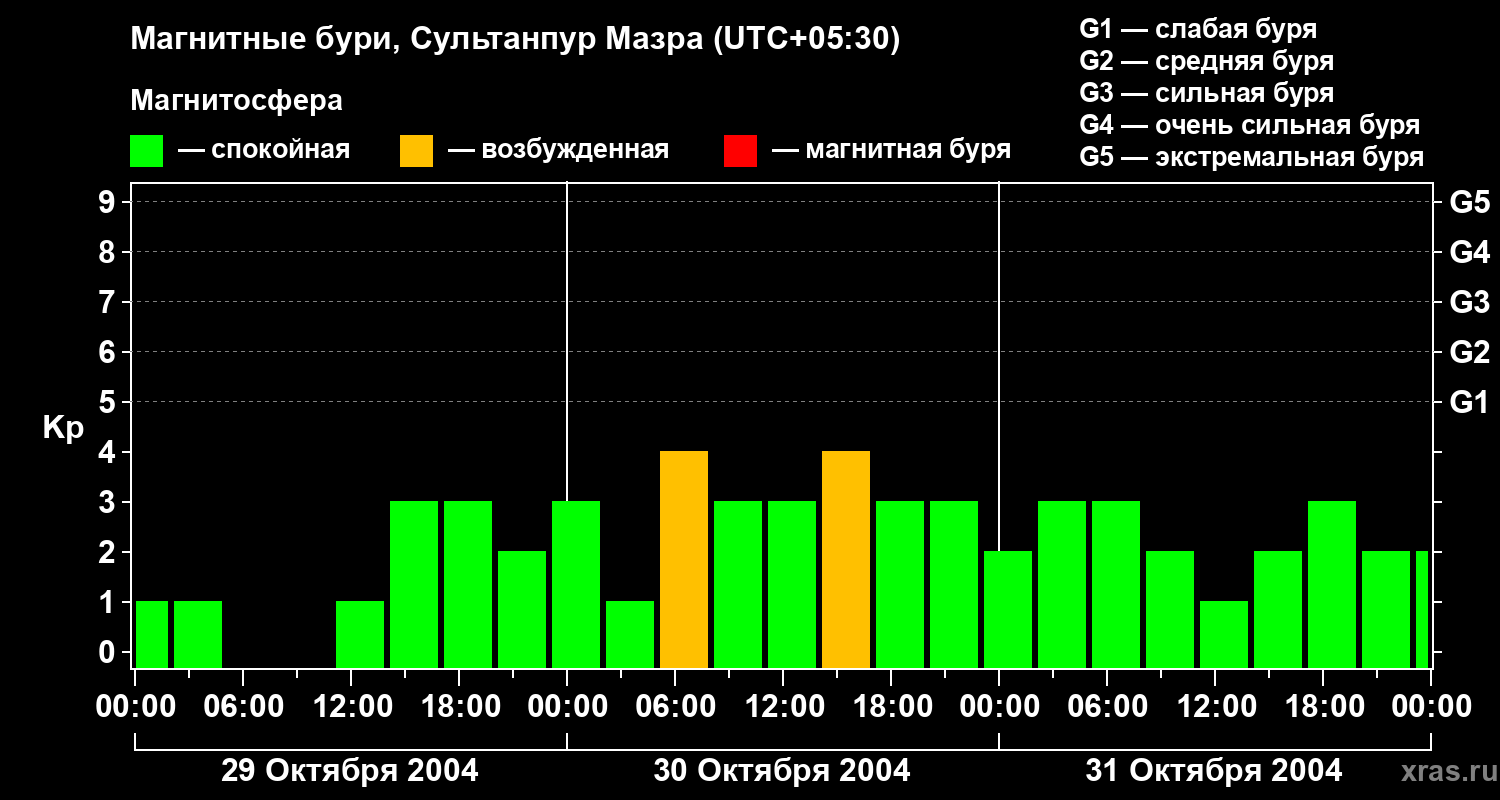
Task: Click the 18:00 time label for 31 October
Action: (x=1324, y=707)
